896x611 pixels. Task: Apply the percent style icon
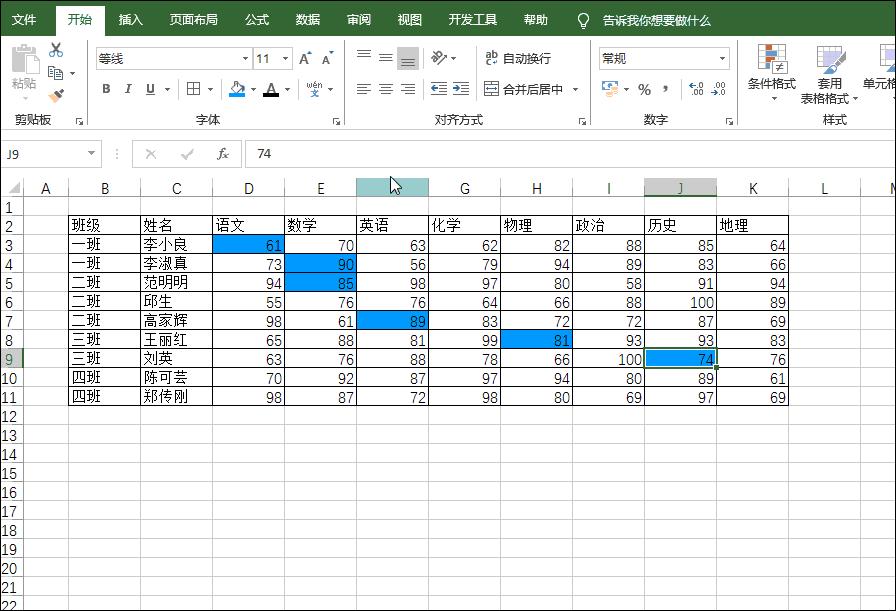pyautogui.click(x=644, y=88)
